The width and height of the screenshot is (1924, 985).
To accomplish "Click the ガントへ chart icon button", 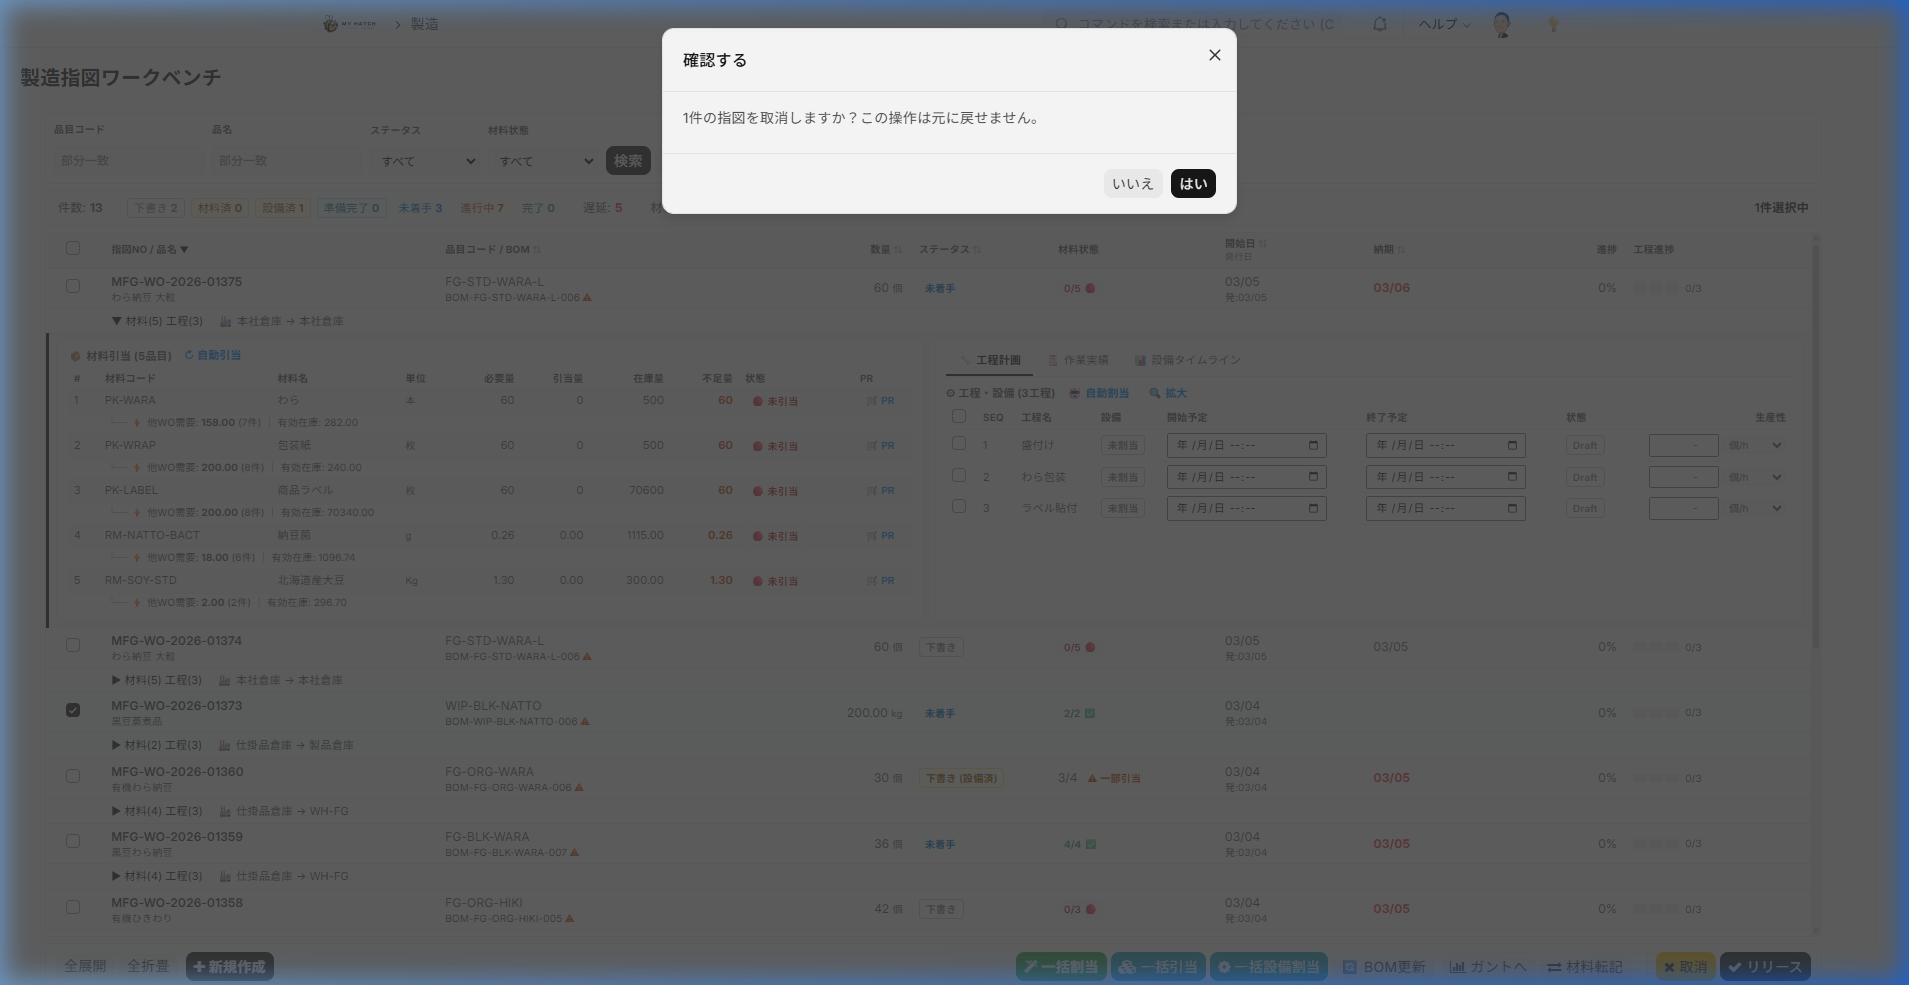I will click(1457, 967).
